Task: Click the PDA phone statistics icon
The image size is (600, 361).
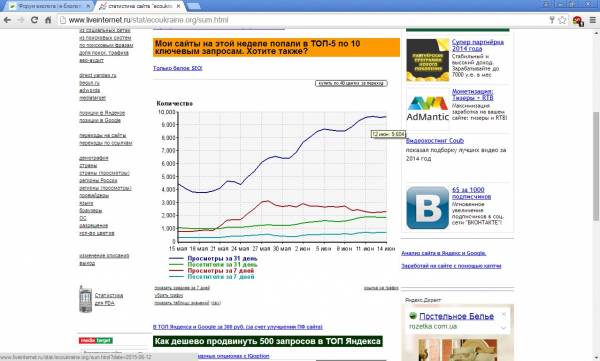Action: point(85,299)
